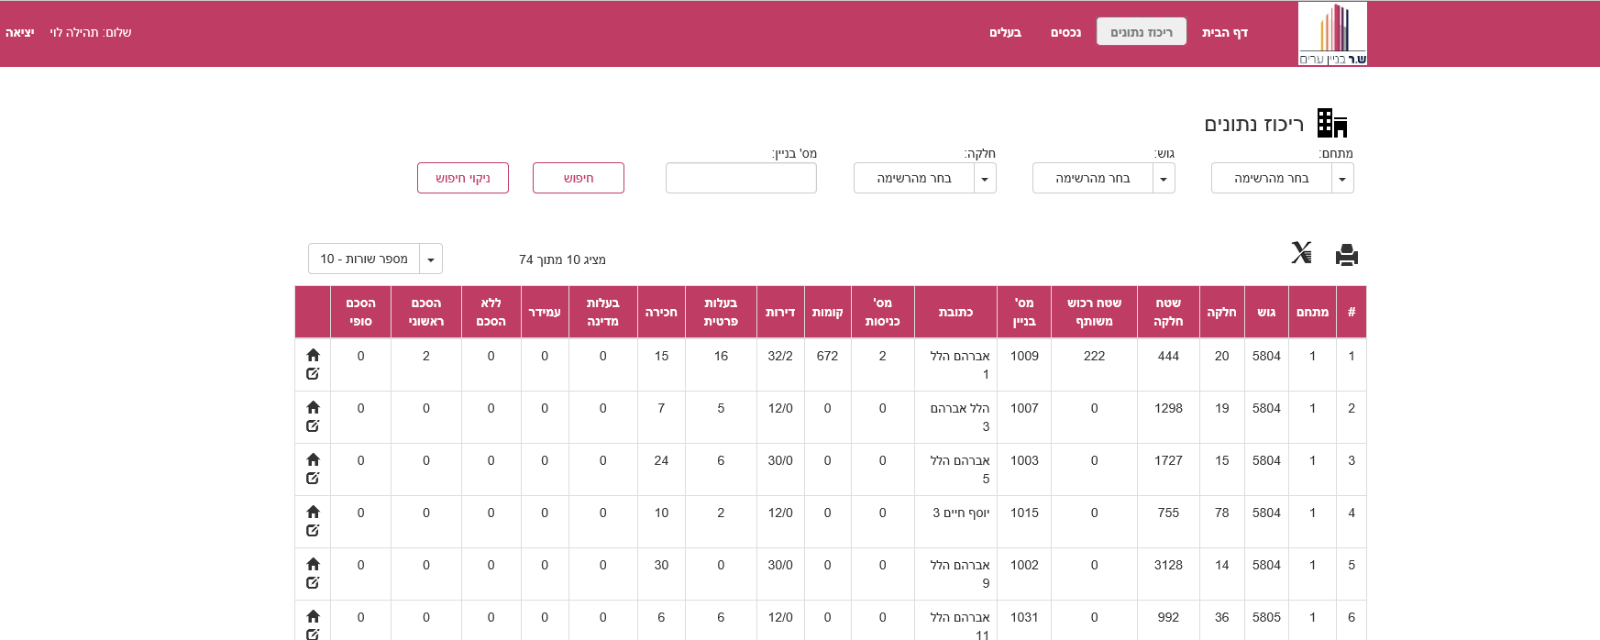The height and width of the screenshot is (640, 1600).
Task: Click the company logo in the header
Action: (x=1332, y=33)
